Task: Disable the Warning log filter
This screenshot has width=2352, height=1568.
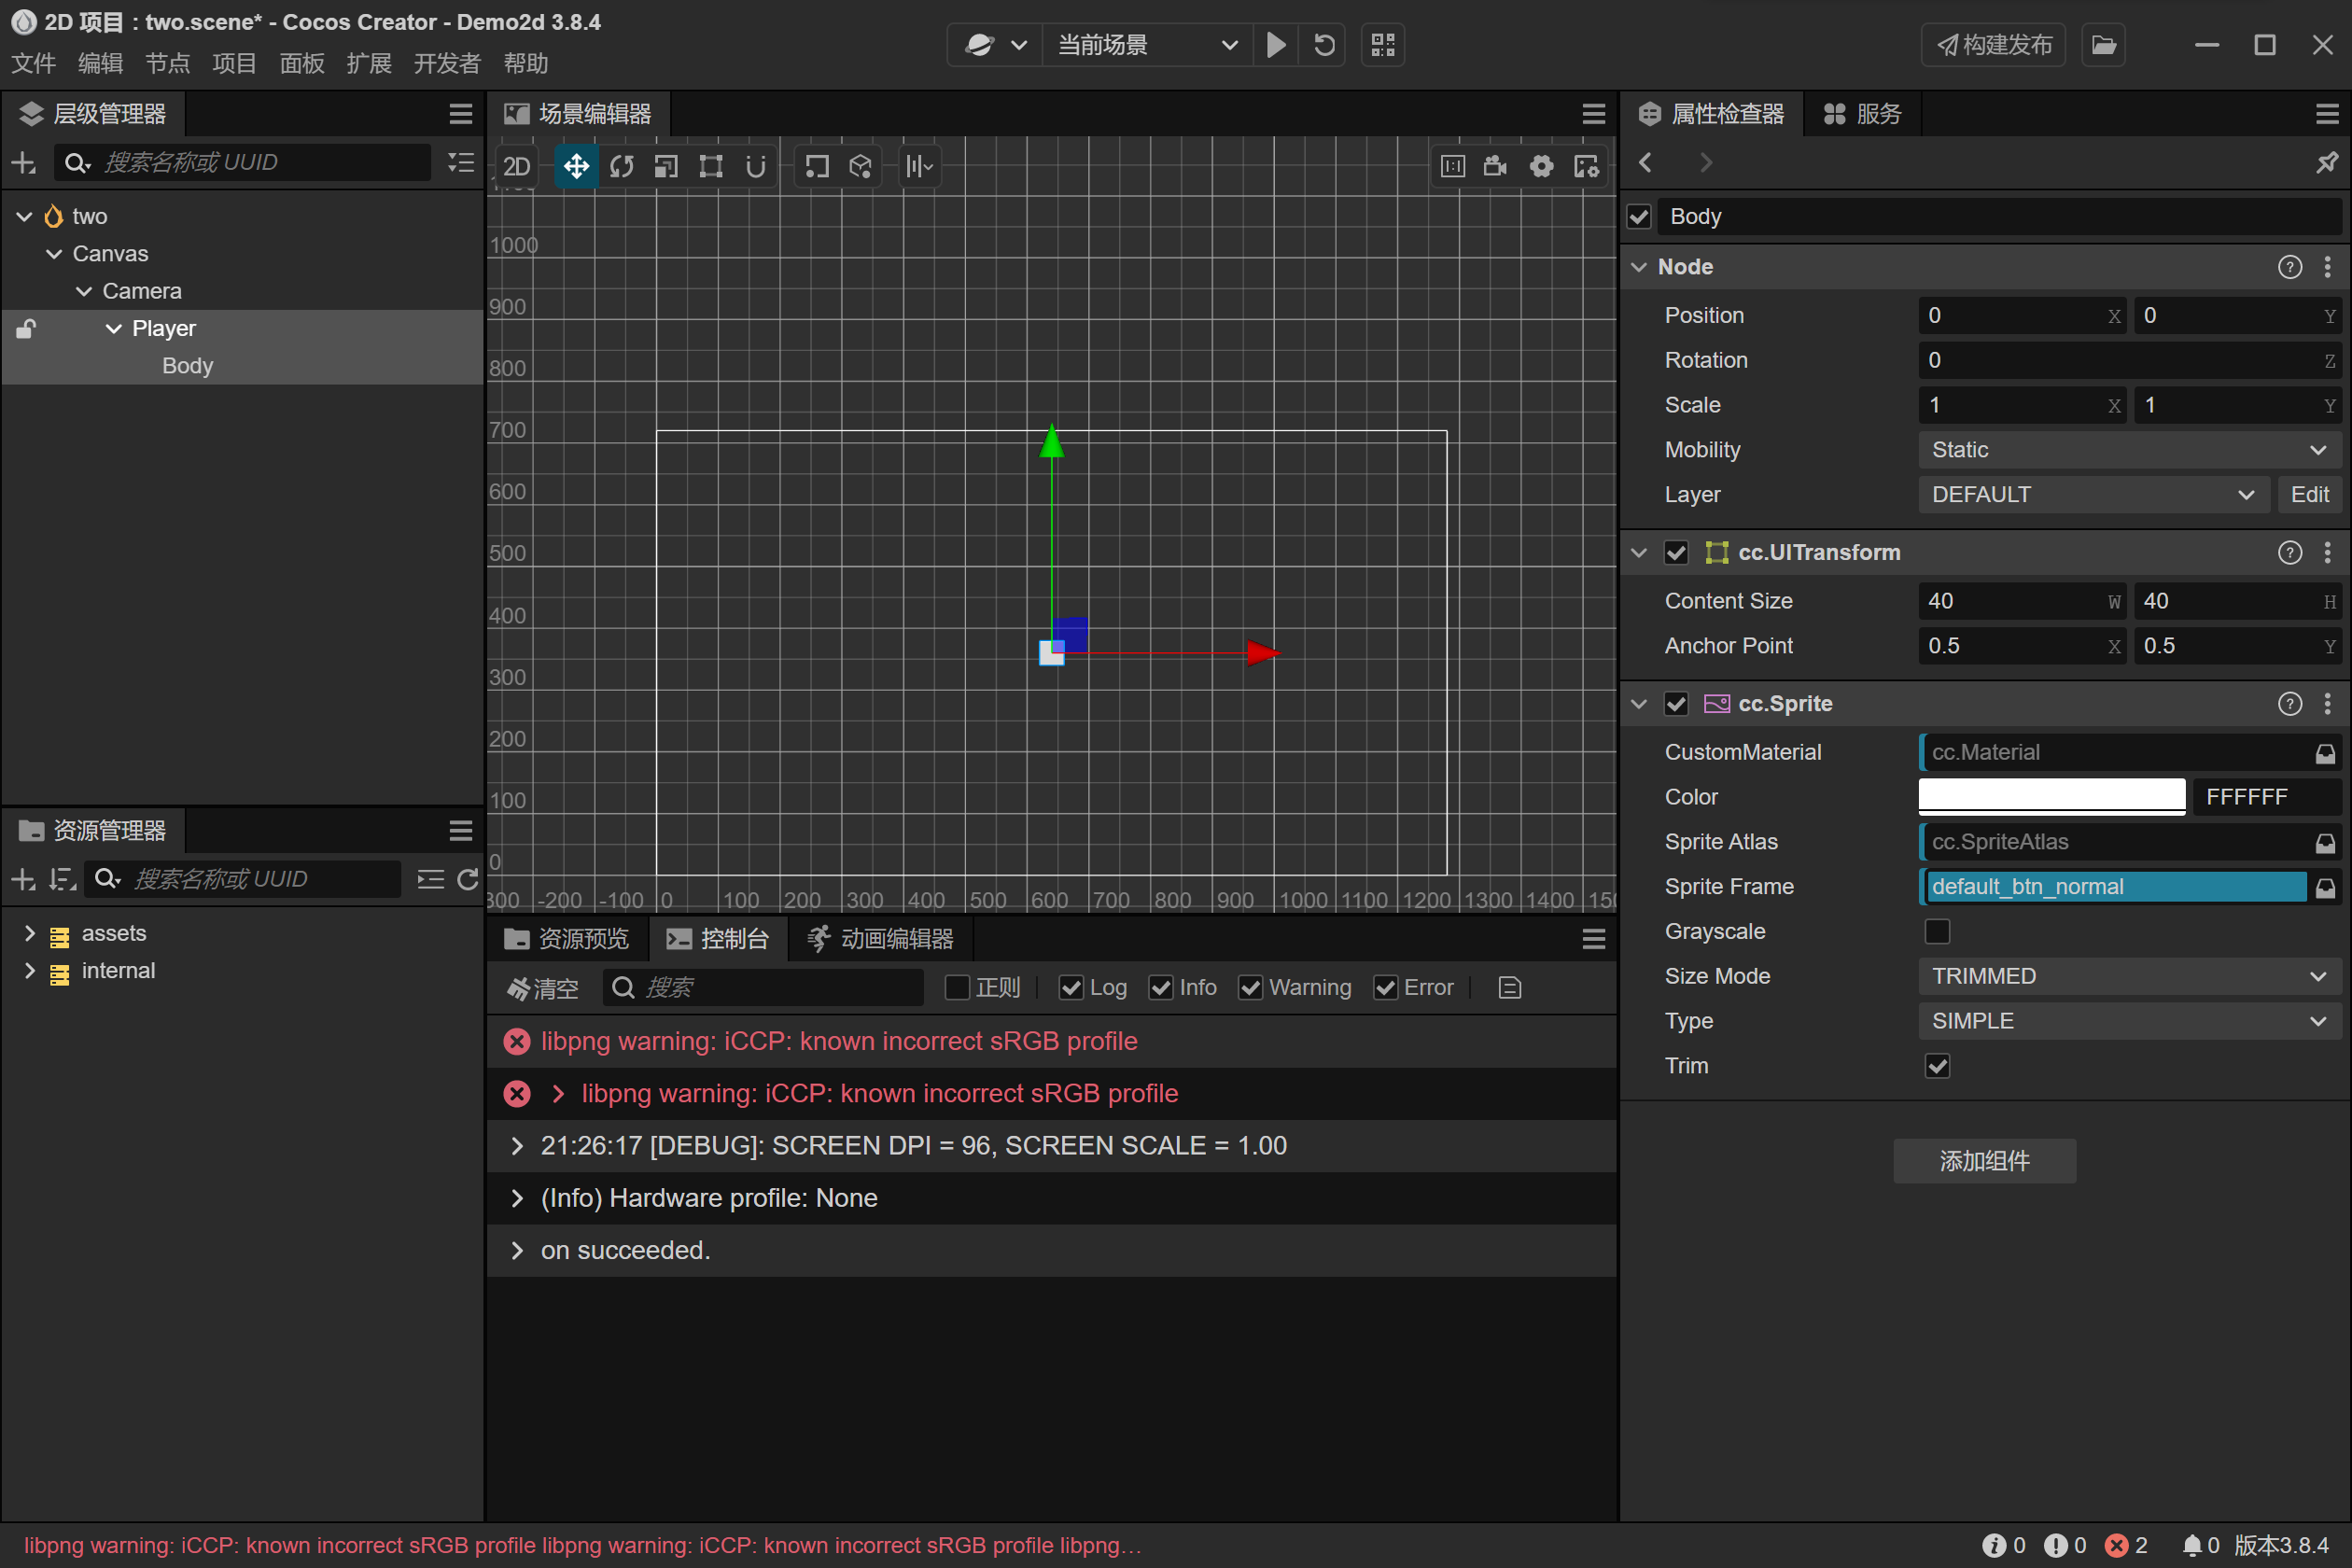Action: point(1250,988)
